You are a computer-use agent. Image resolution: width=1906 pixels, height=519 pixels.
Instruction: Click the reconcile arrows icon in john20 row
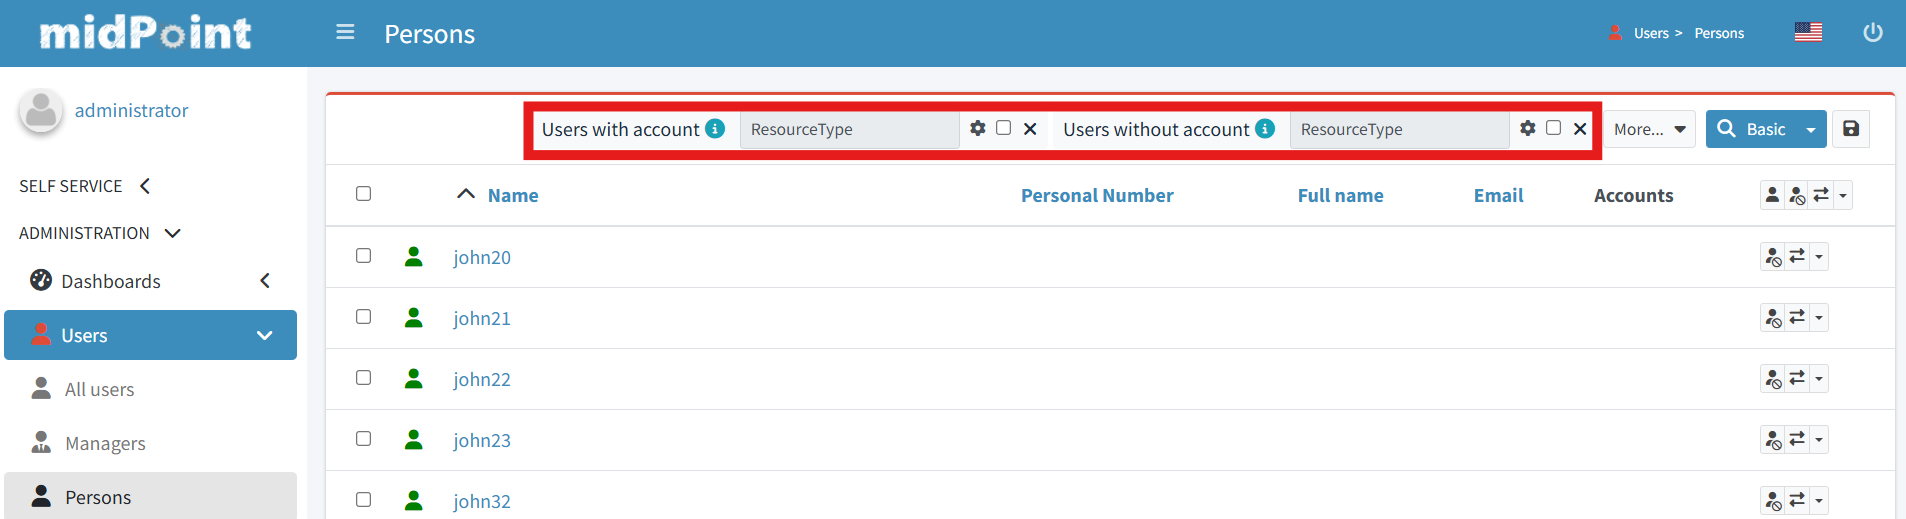click(1797, 257)
